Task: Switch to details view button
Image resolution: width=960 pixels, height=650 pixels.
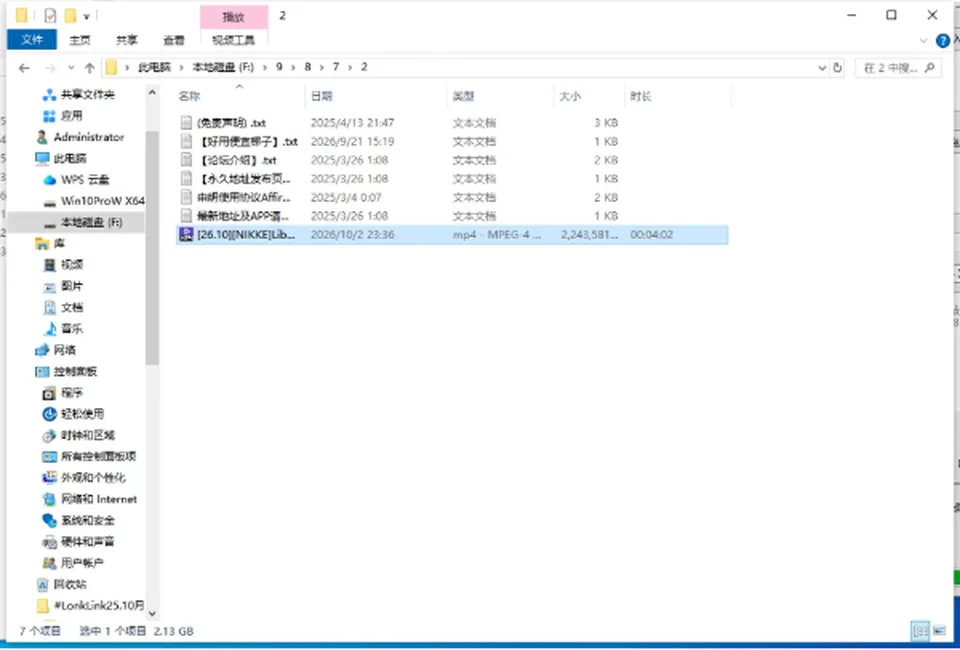Action: 920,631
